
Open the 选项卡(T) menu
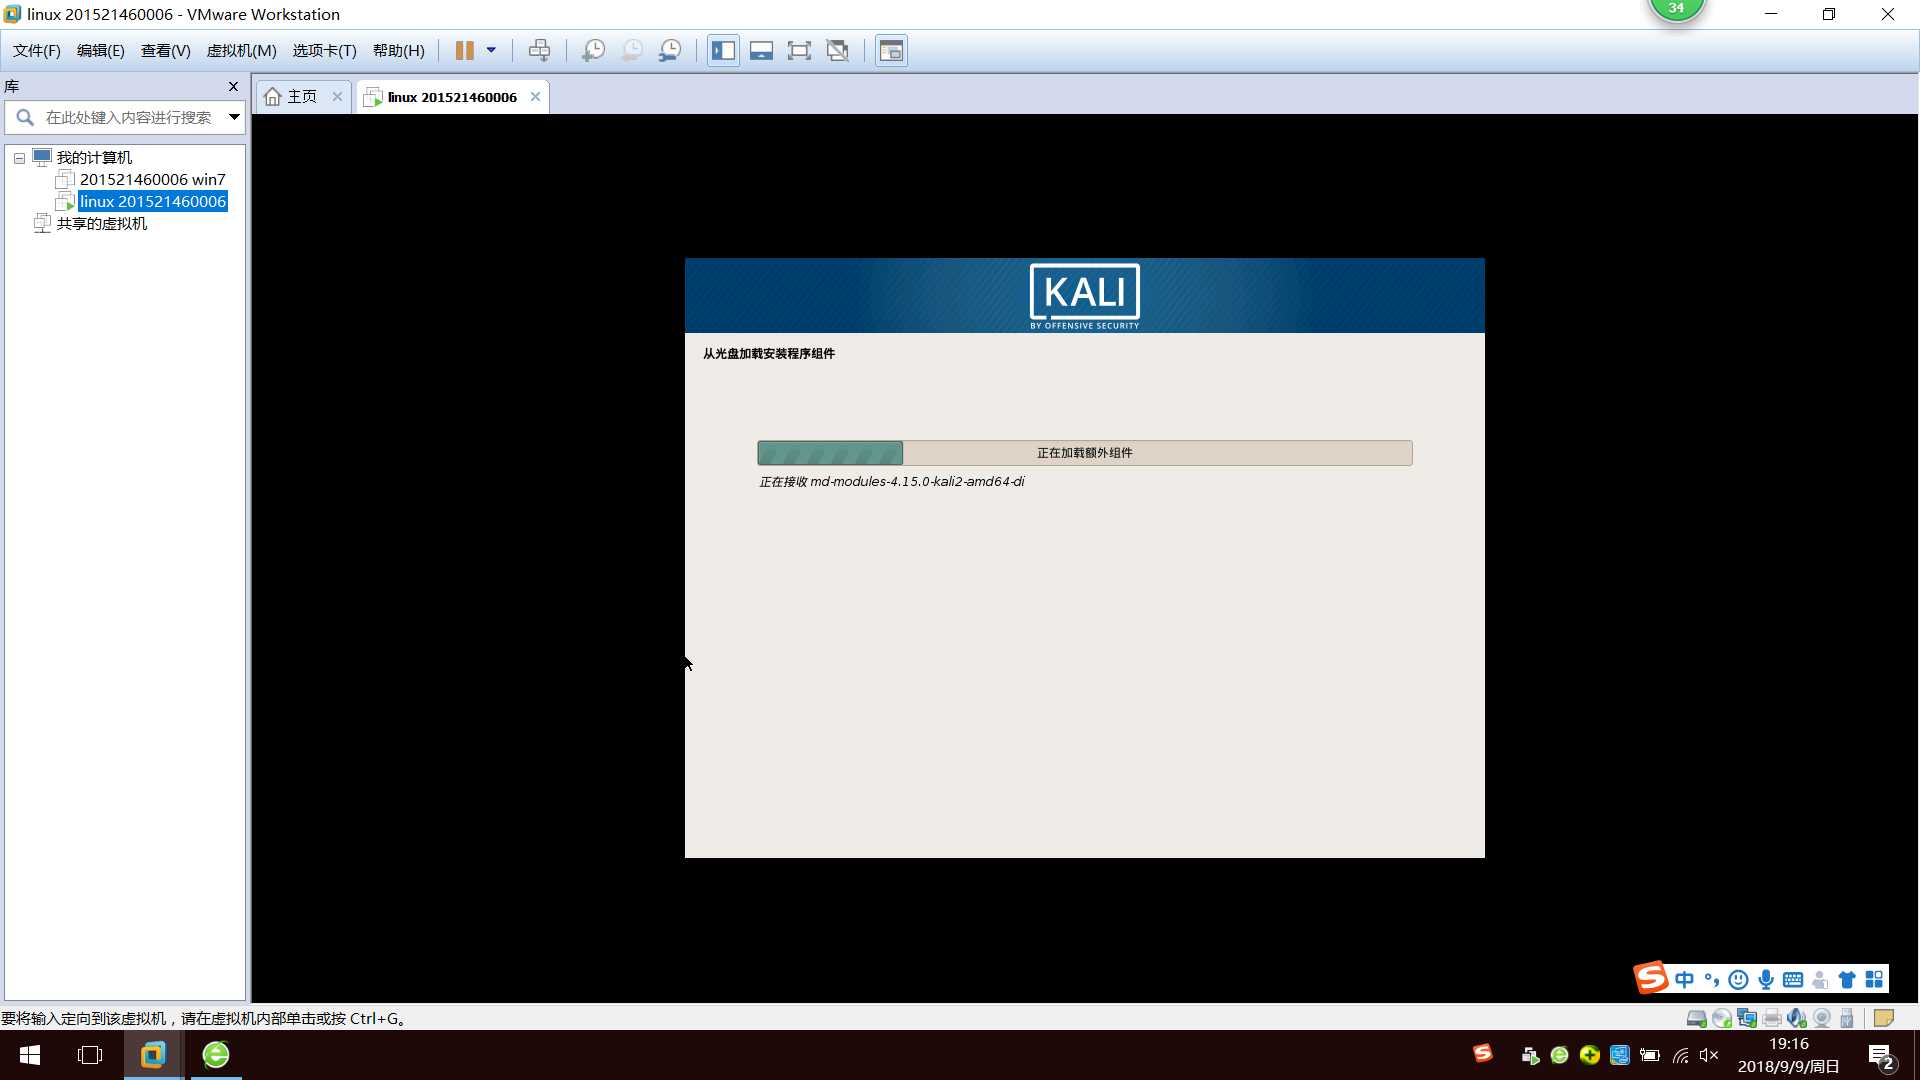(x=324, y=51)
